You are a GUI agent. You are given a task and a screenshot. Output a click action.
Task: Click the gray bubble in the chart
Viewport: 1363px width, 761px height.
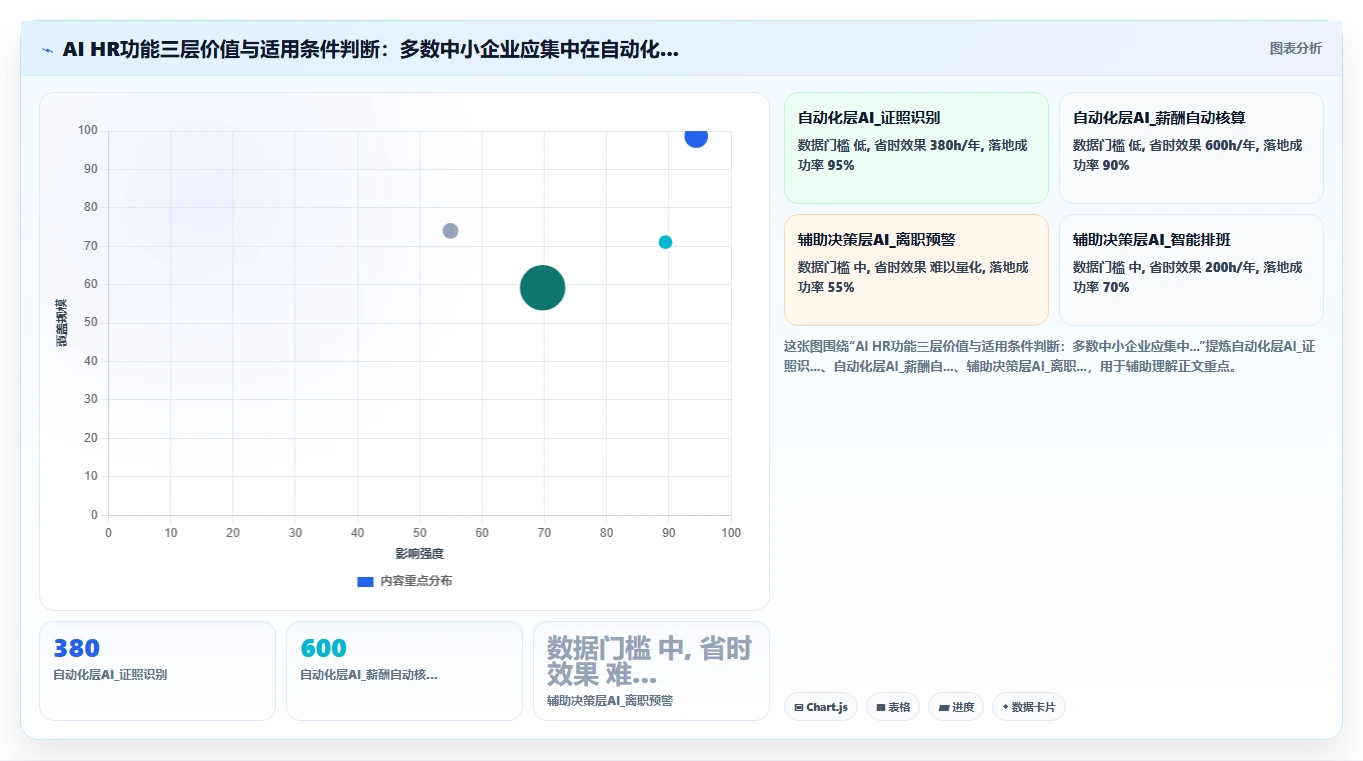pos(451,231)
